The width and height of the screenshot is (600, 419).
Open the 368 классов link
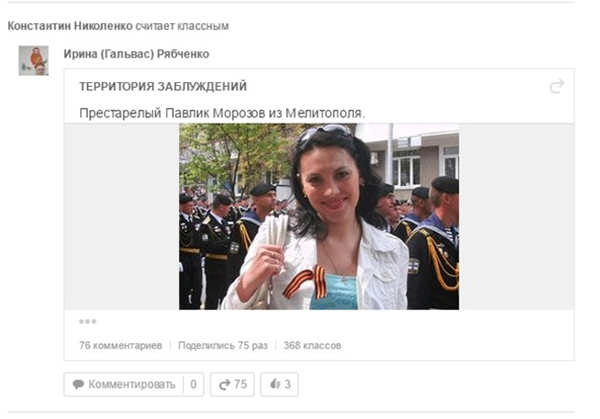pyautogui.click(x=312, y=346)
